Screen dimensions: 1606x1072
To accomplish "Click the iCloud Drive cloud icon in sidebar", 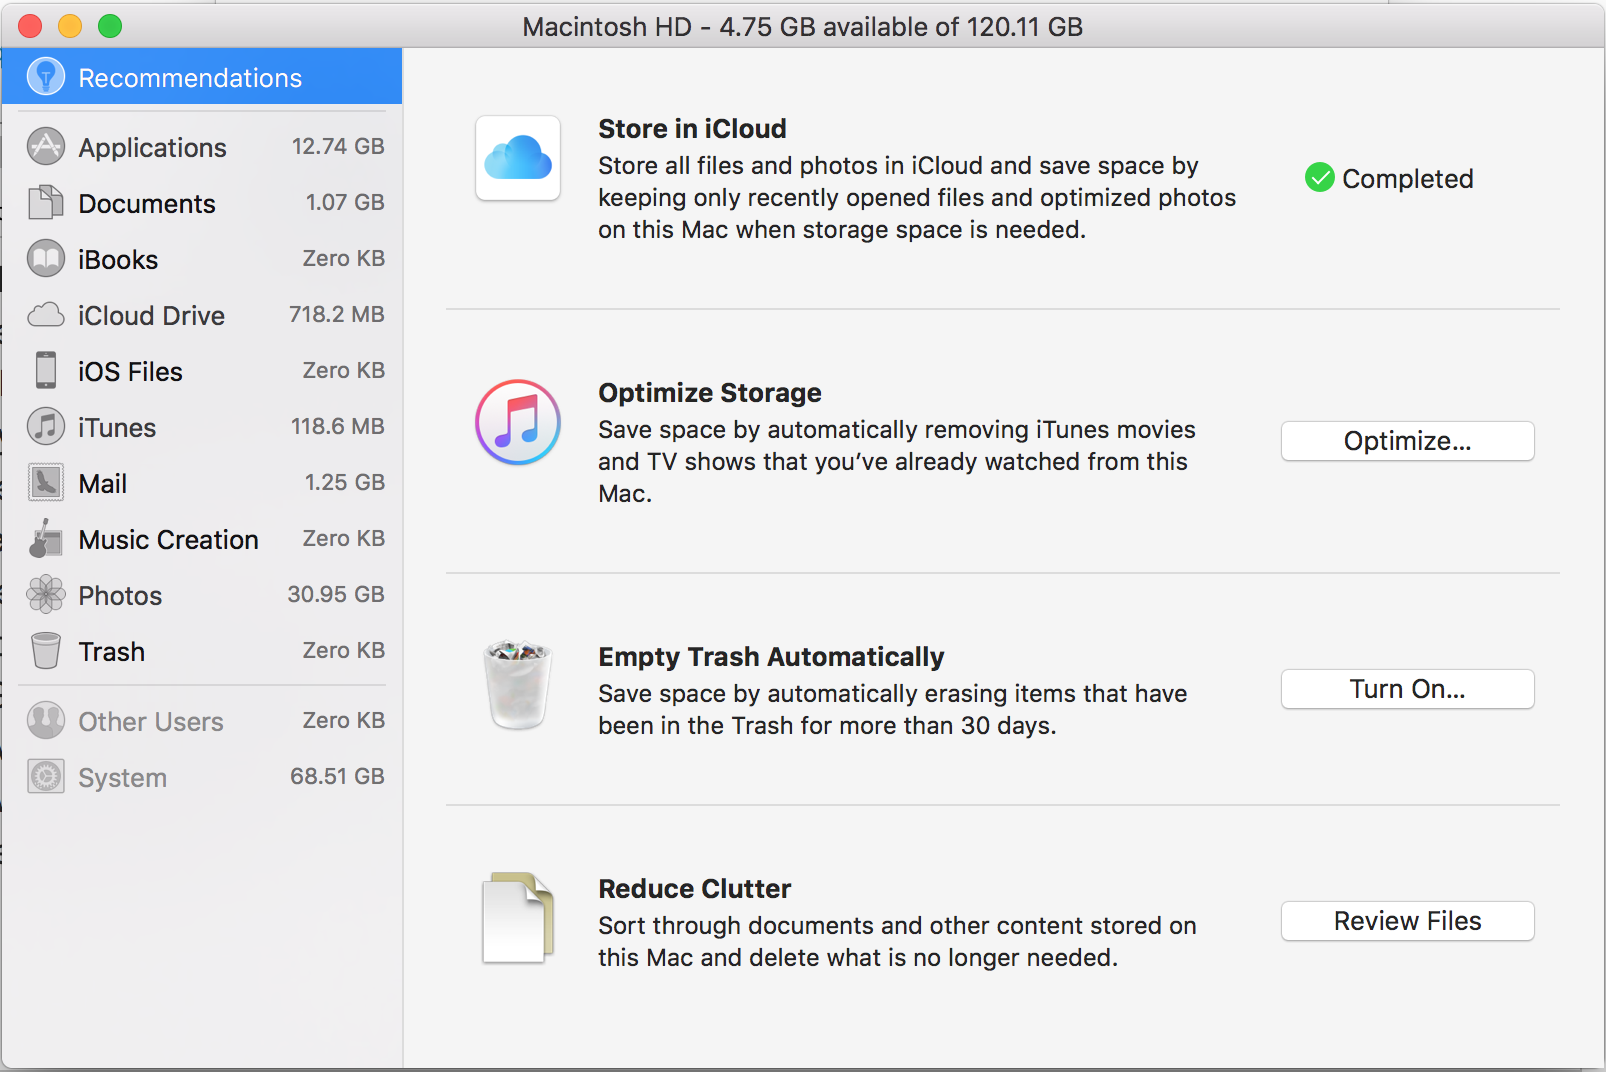I will (46, 315).
